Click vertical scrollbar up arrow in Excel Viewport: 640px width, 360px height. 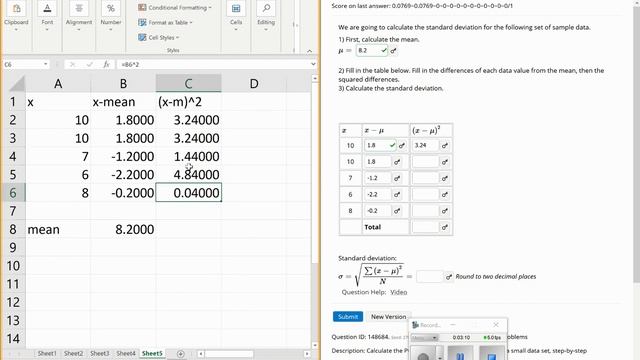(315, 78)
